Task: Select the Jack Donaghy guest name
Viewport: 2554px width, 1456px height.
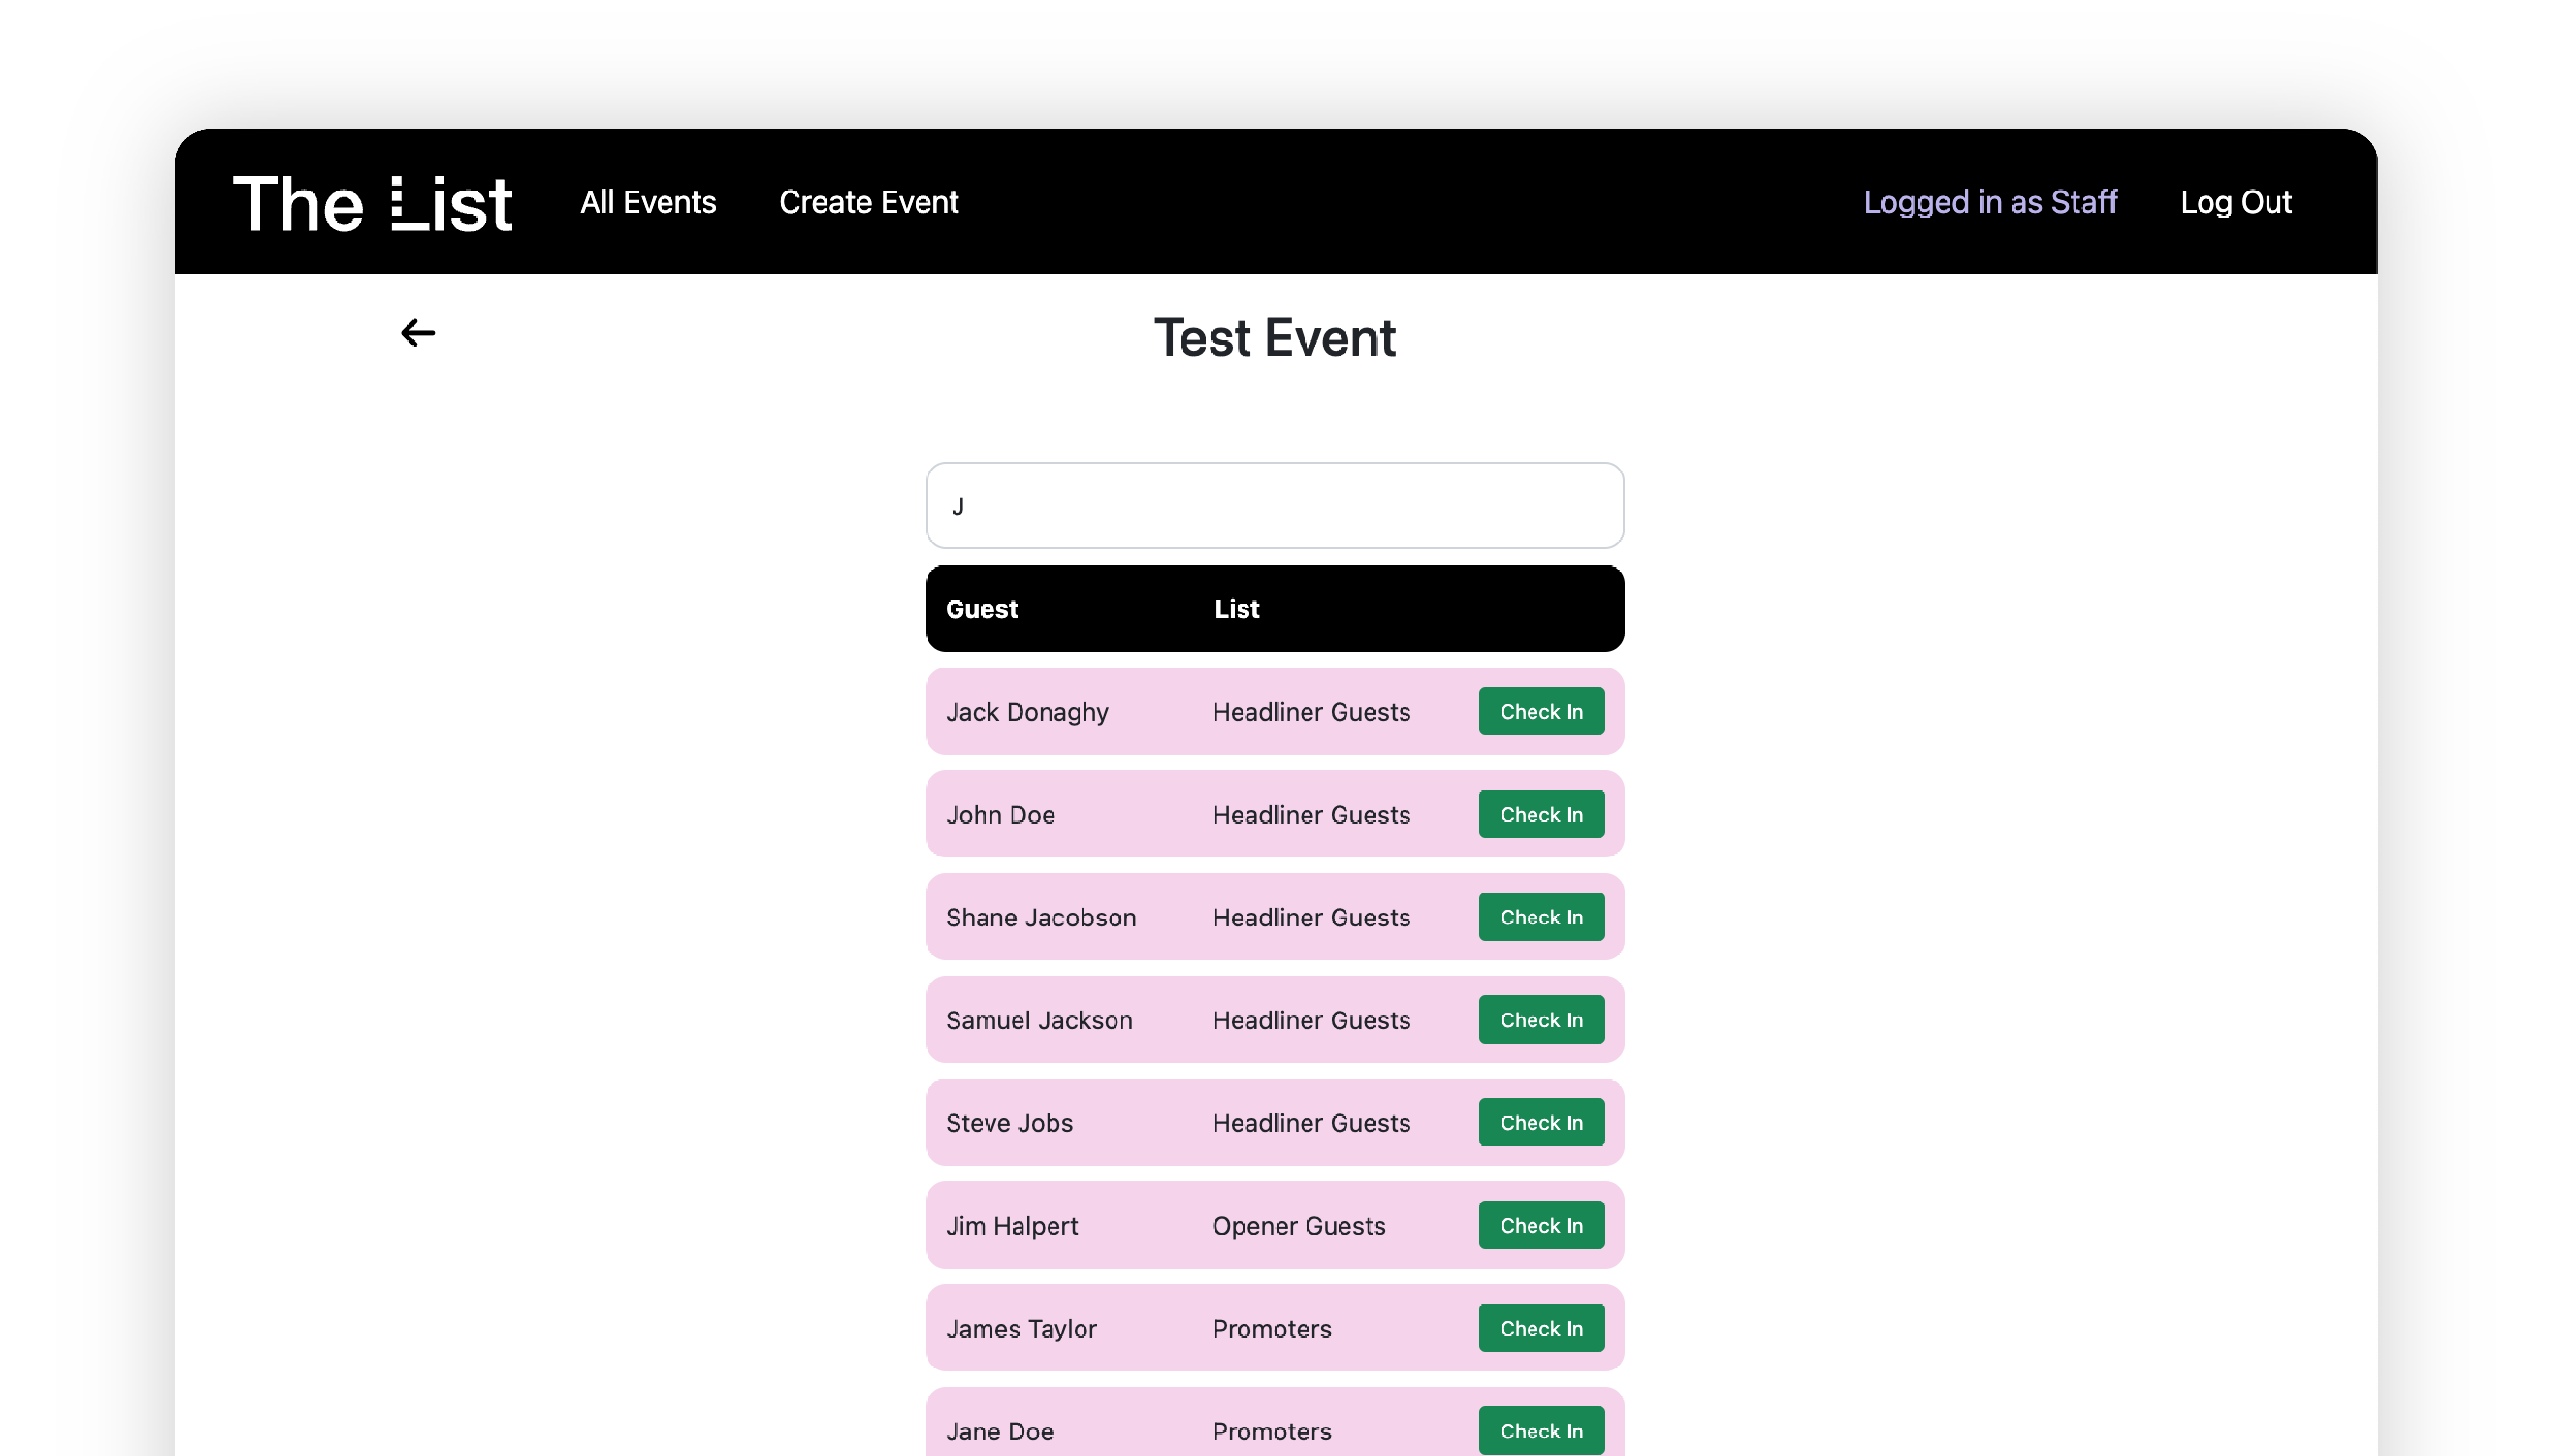Action: coord(1027,712)
